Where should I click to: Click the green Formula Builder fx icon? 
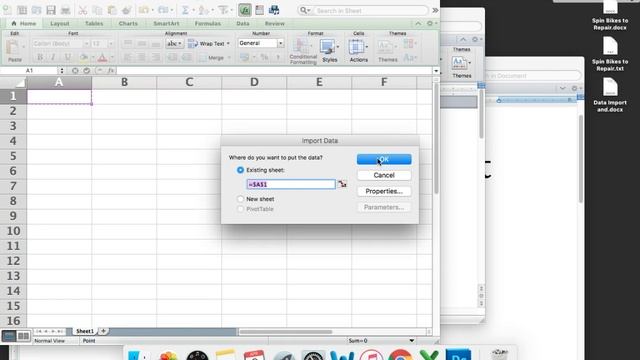245,10
